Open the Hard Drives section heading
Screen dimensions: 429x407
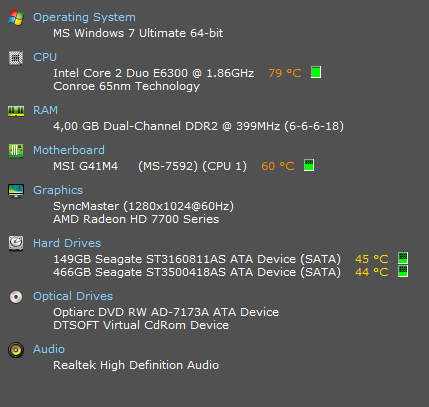(x=67, y=243)
